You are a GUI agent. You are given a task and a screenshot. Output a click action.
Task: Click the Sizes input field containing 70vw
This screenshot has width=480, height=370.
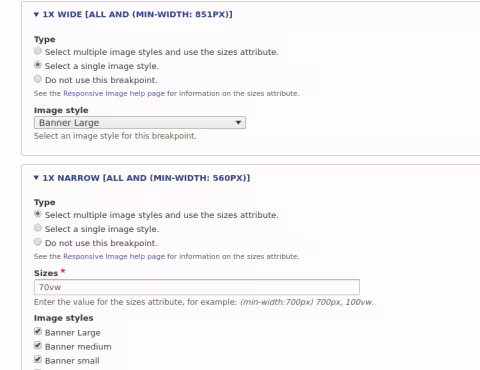click(x=197, y=287)
